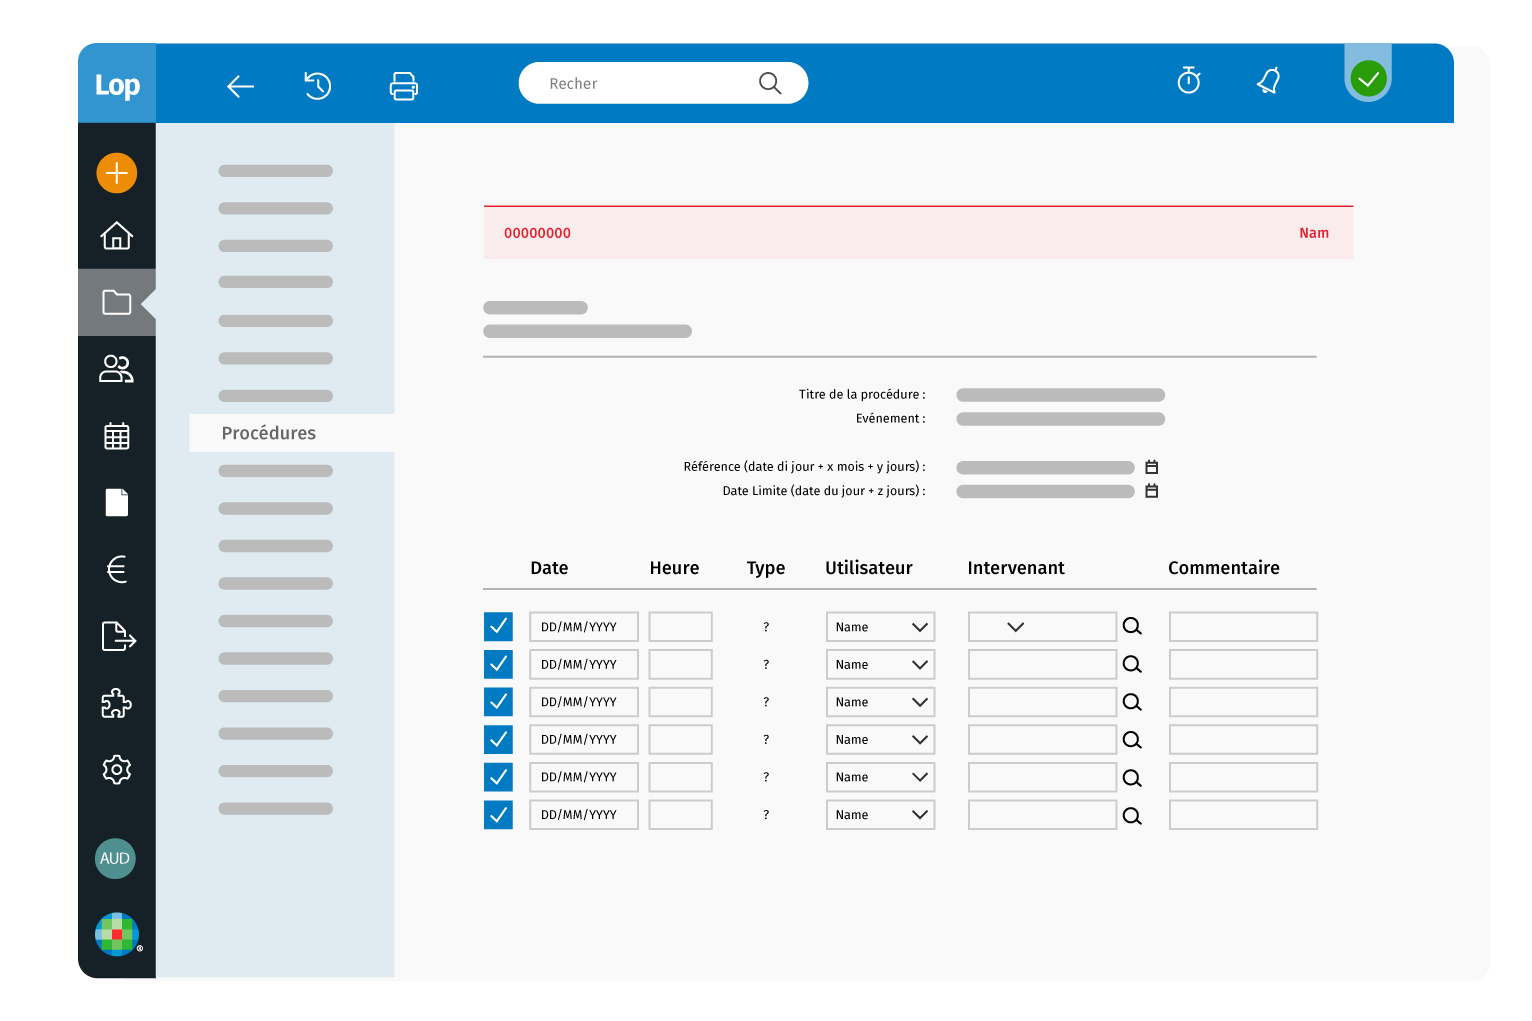Open the history clock icon
The width and height of the screenshot is (1532, 1021).
tap(318, 86)
